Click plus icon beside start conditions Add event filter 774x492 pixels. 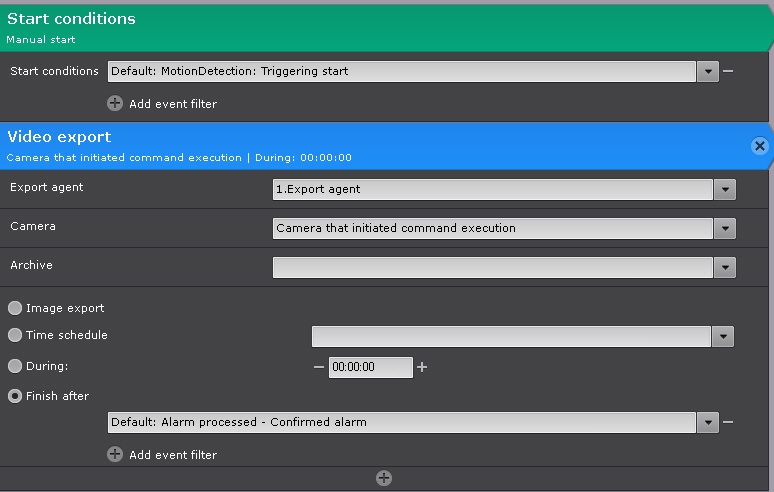tap(115, 103)
